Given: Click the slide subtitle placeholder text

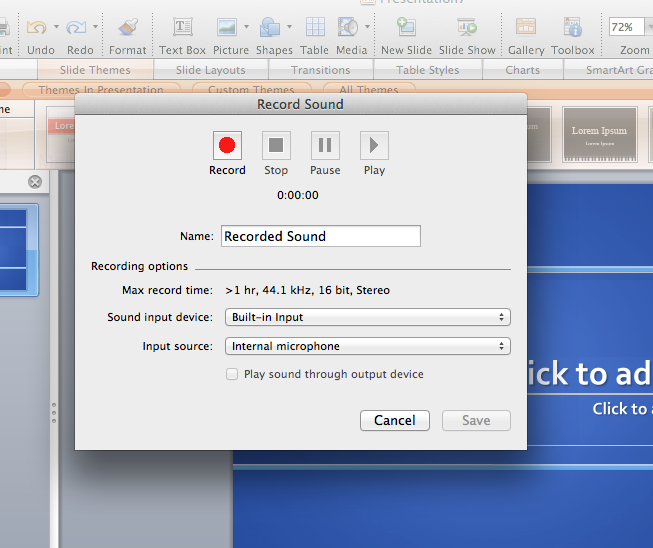Looking at the screenshot, I should [x=623, y=409].
